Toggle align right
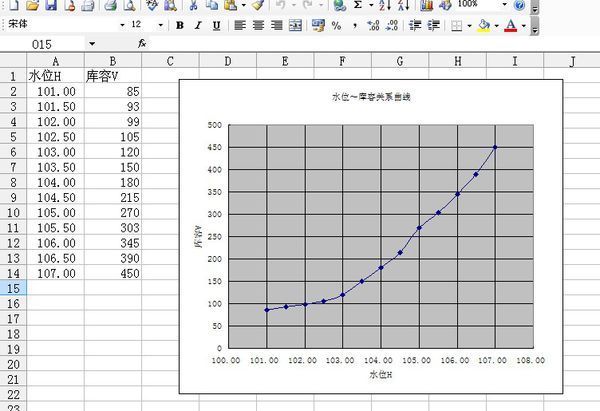 click(277, 26)
